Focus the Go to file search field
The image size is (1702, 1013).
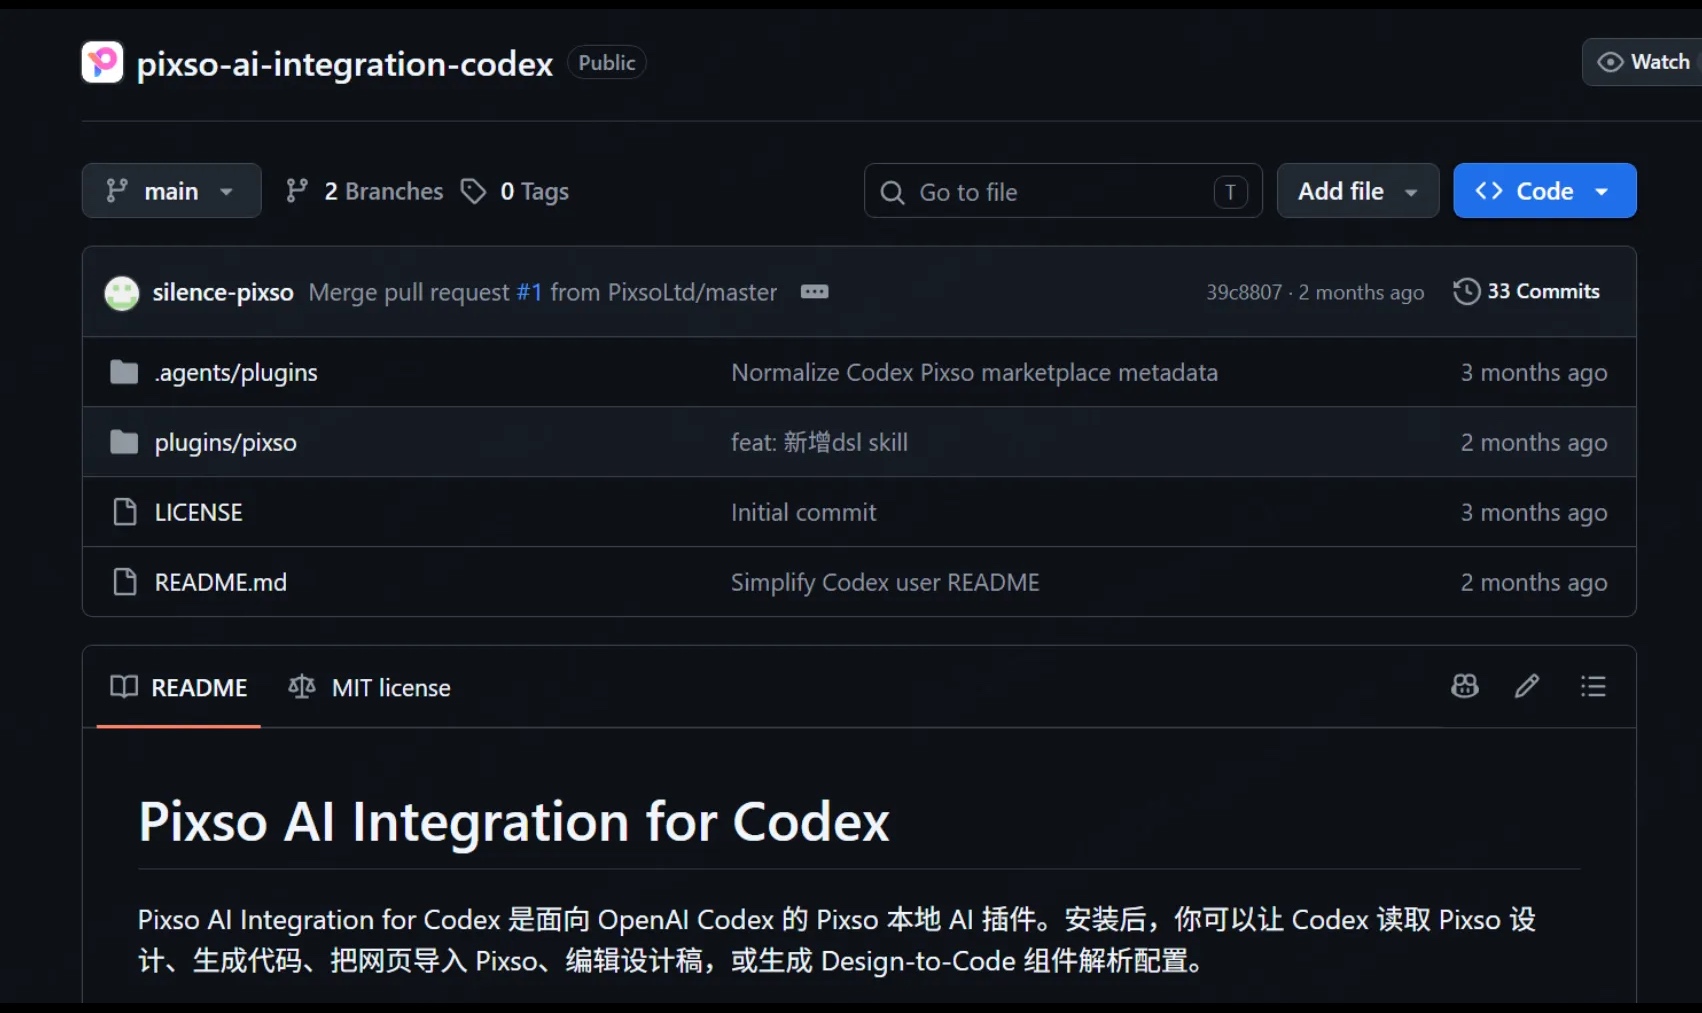click(1063, 191)
